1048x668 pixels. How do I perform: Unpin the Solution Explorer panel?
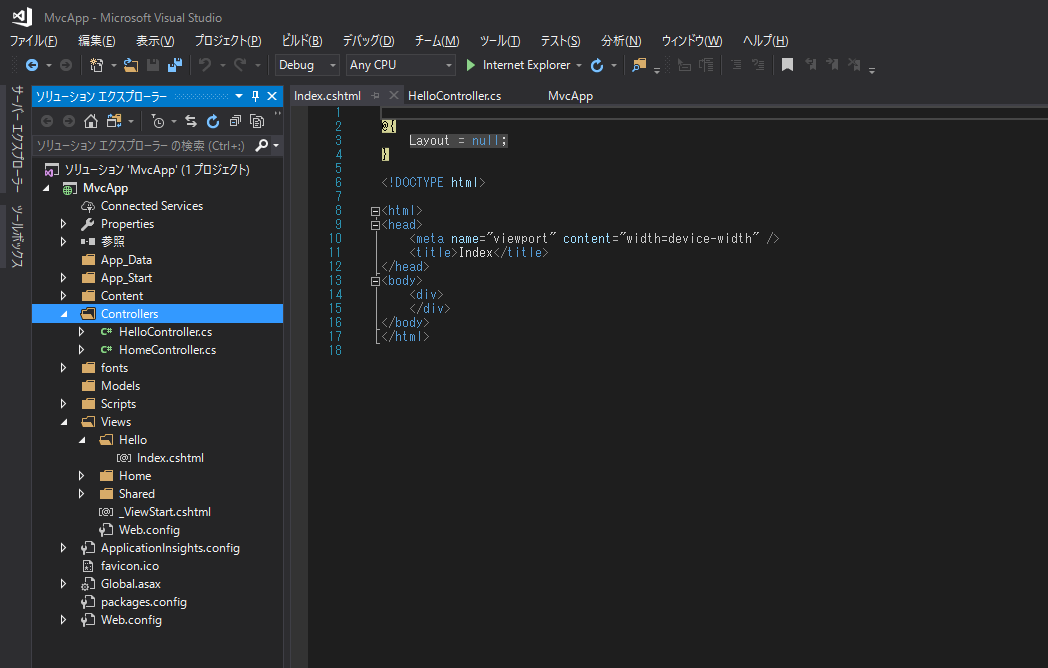[257, 96]
